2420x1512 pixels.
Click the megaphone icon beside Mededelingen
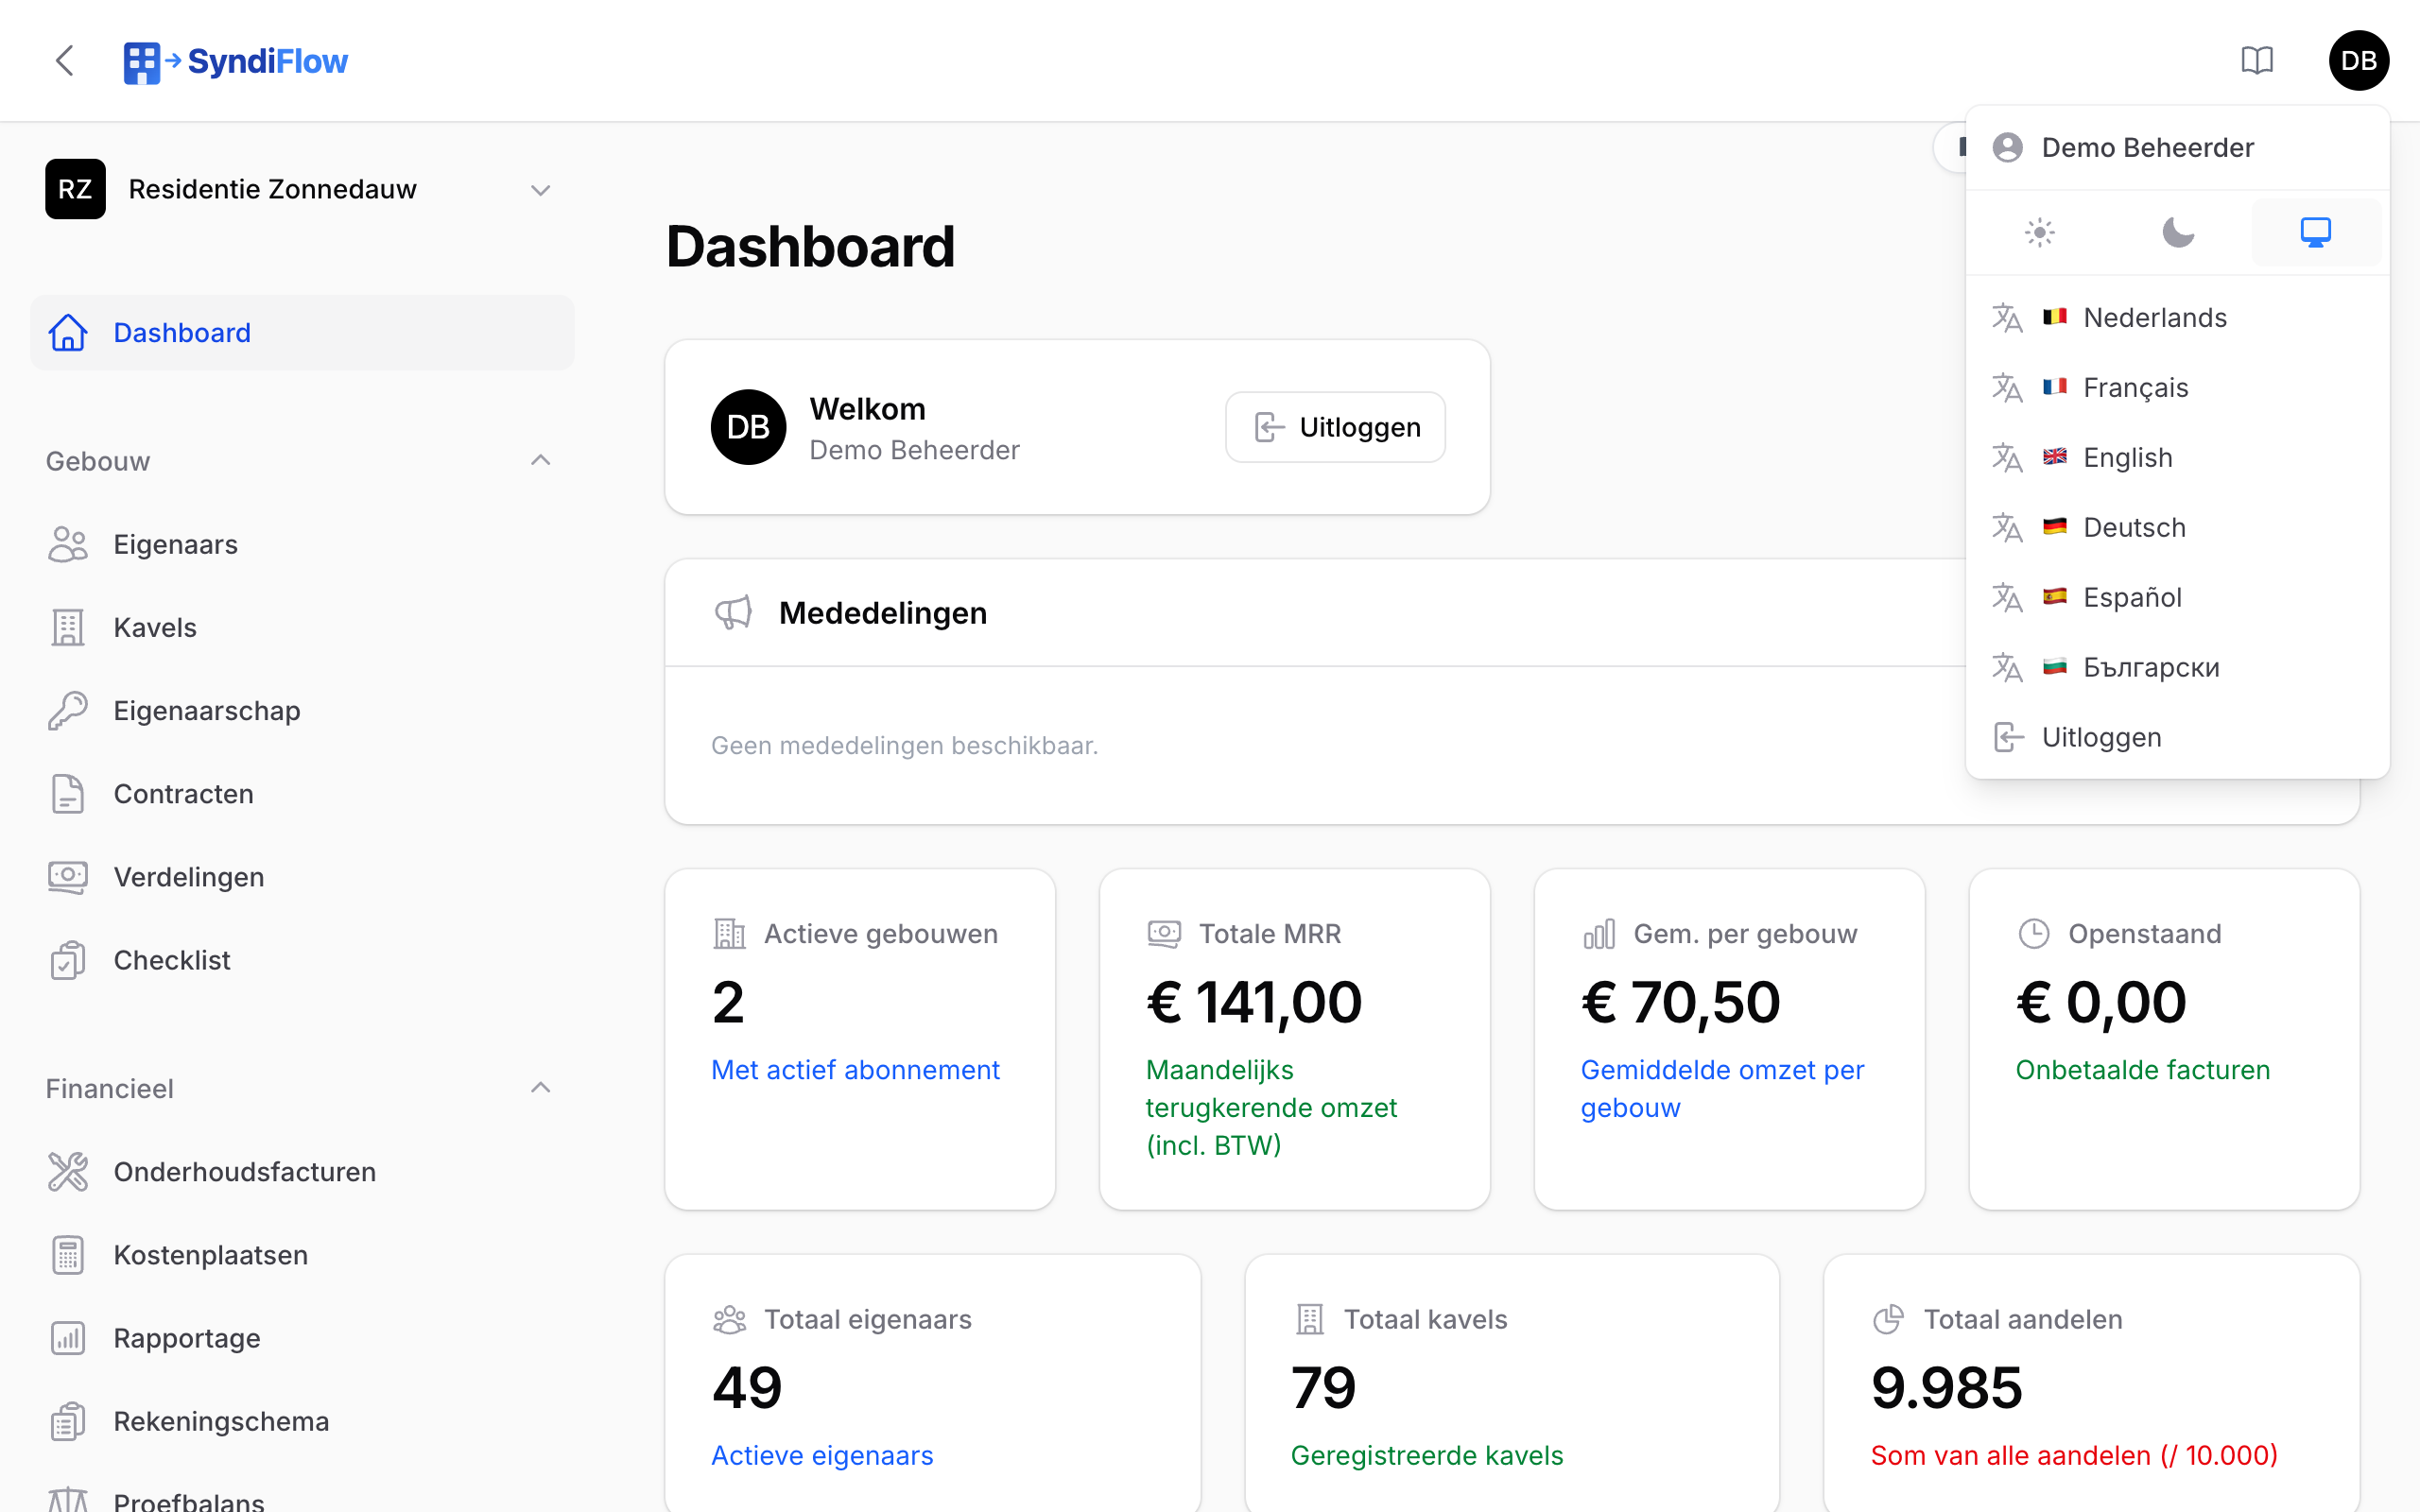733,613
